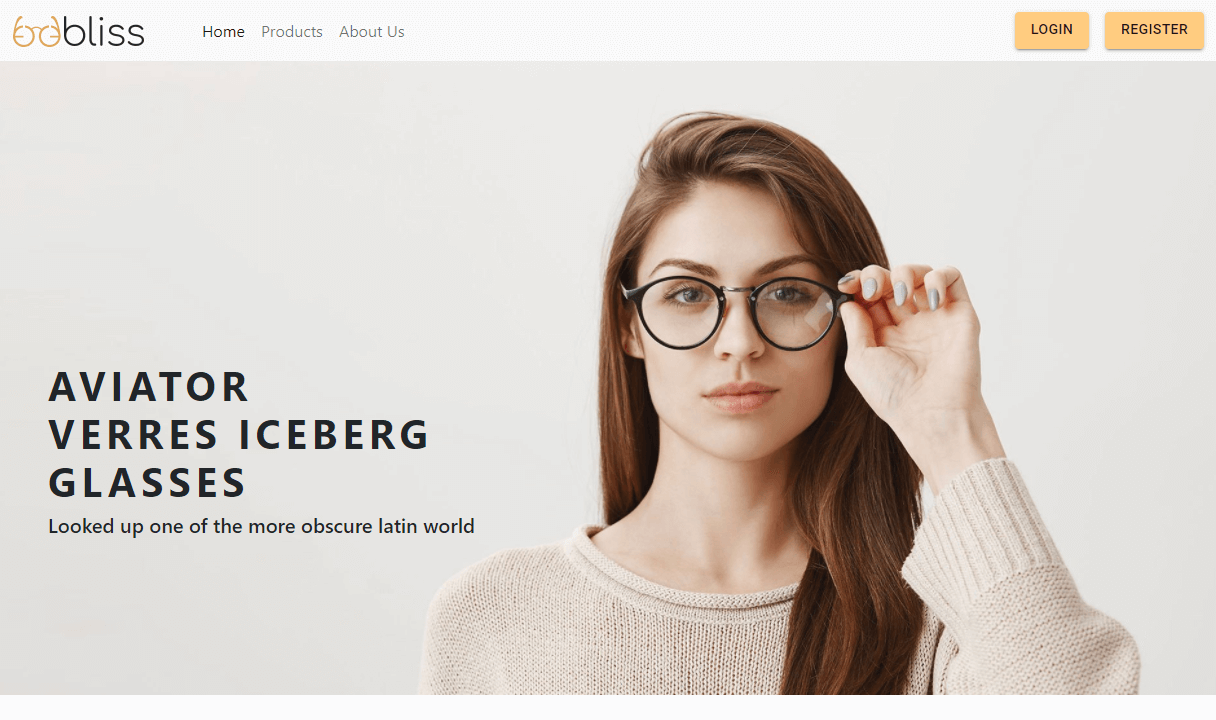Click the "VERRES ICEBERG" headline line
1216x720 pixels.
239,435
